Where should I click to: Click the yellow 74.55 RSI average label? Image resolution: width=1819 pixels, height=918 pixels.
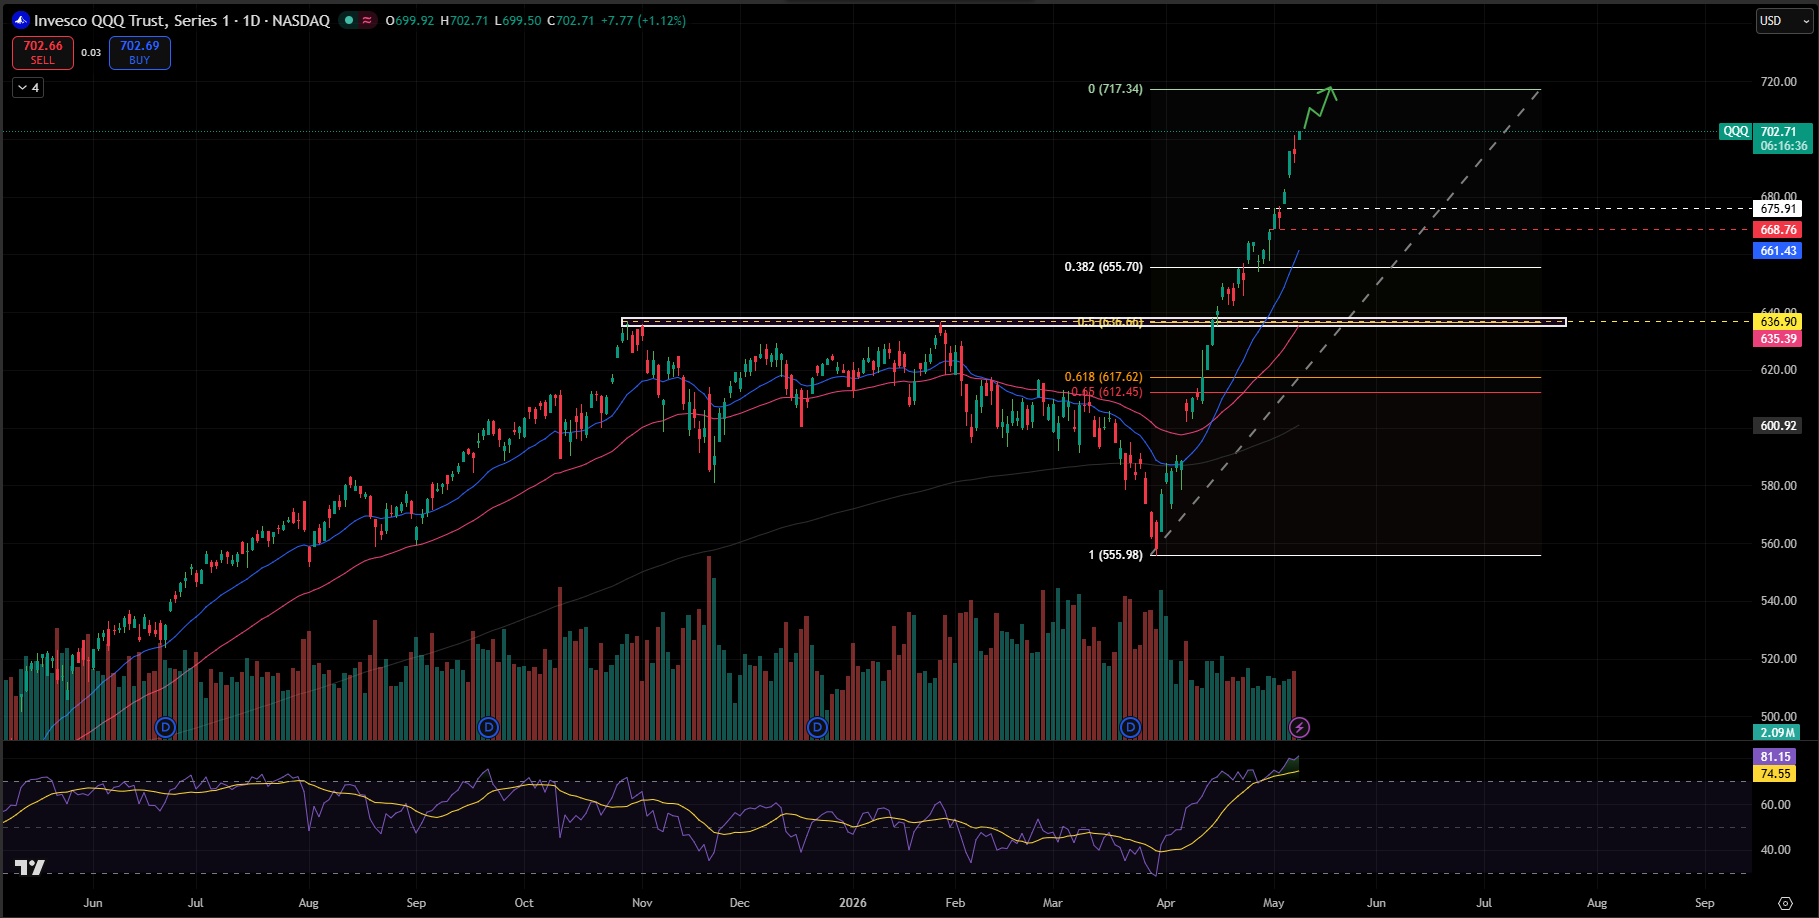tap(1776, 774)
